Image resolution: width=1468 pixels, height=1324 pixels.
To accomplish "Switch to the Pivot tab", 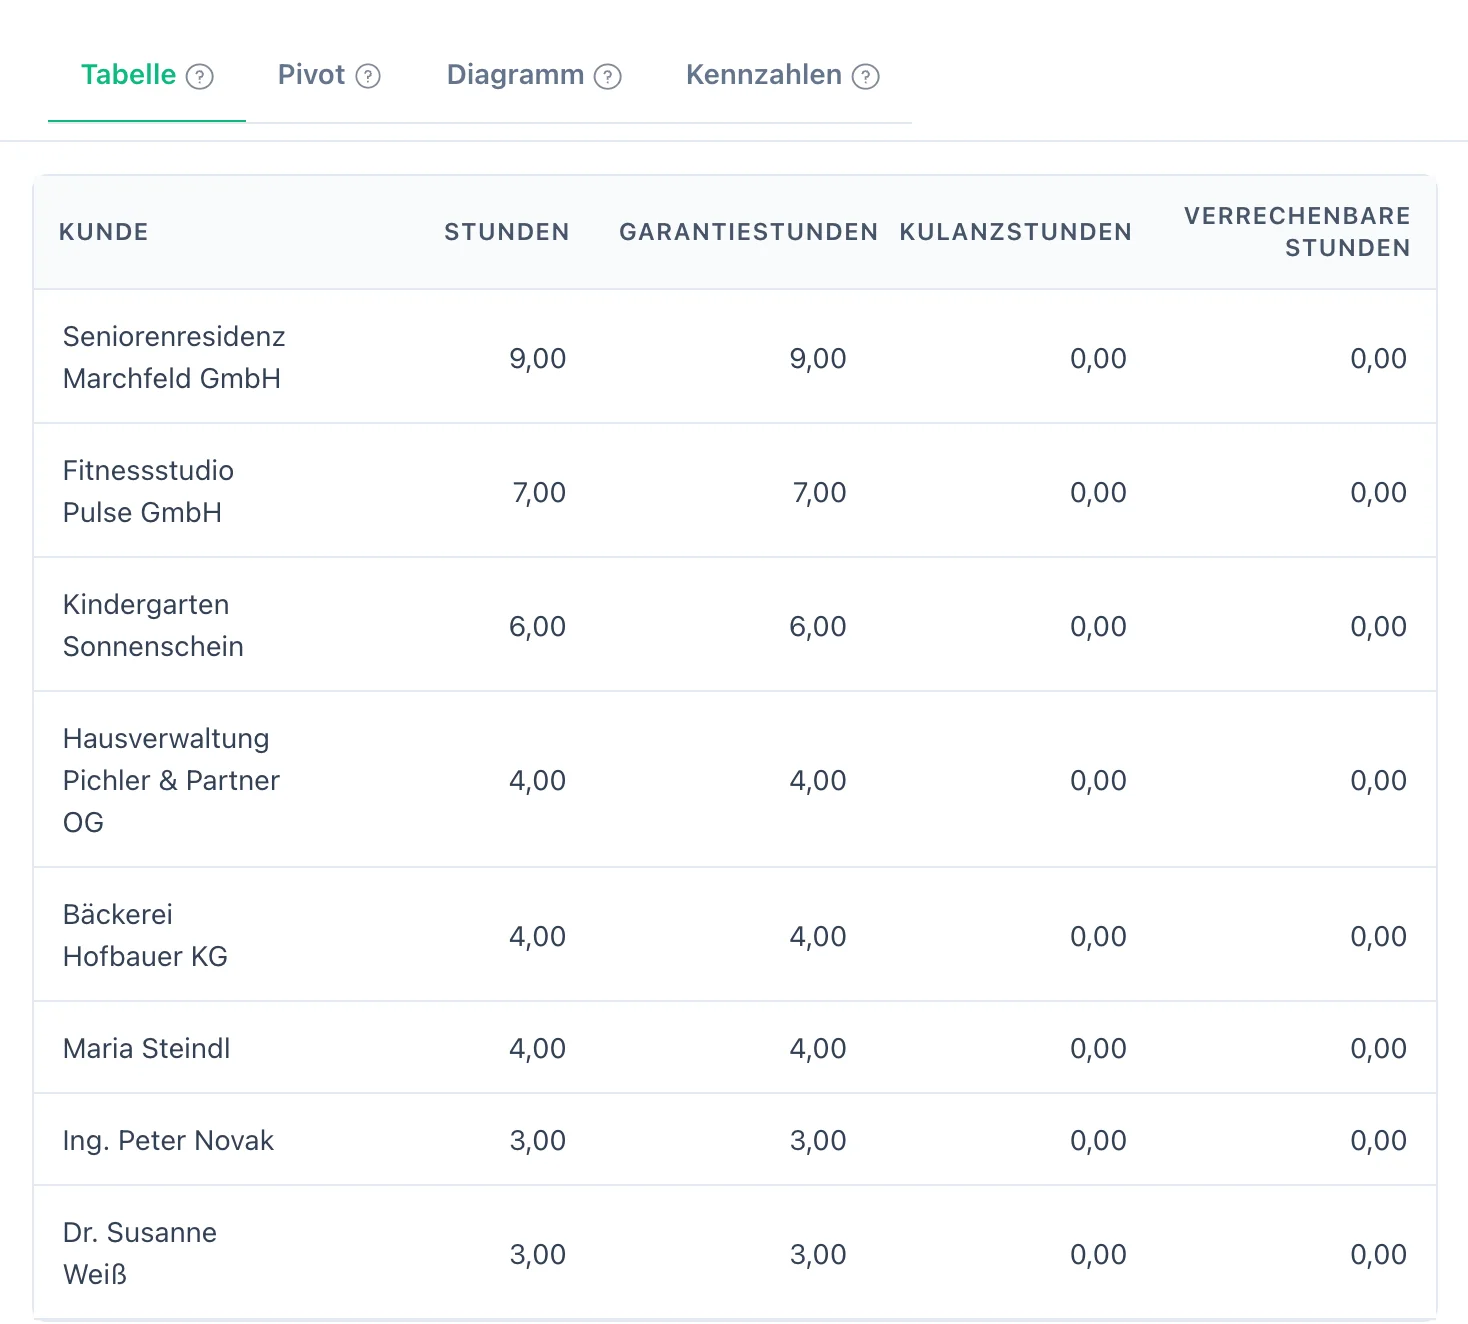I will [x=329, y=75].
